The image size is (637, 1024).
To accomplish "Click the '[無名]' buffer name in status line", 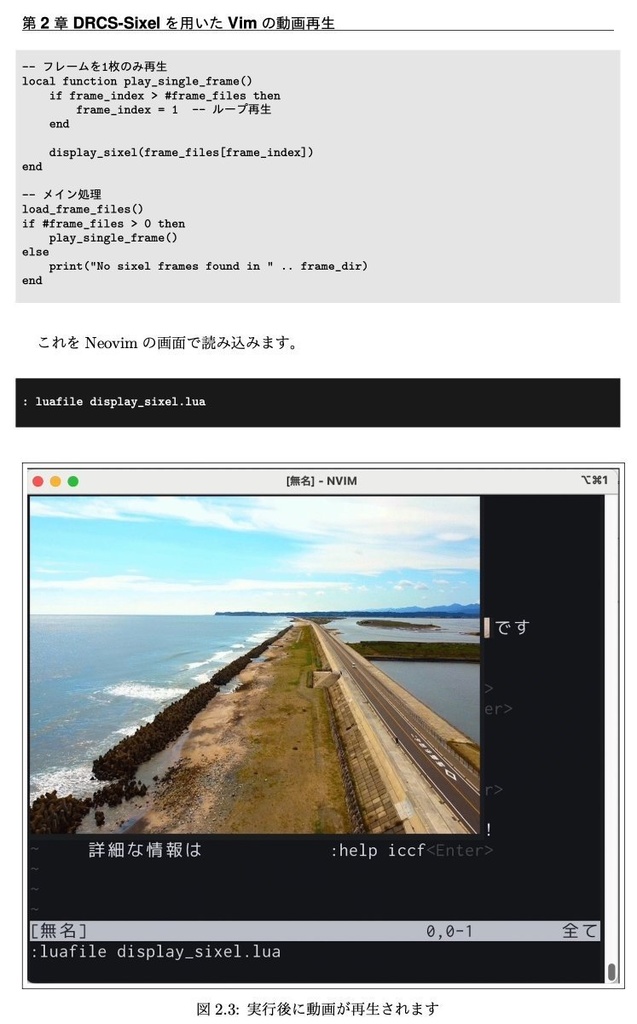I will click(59, 931).
